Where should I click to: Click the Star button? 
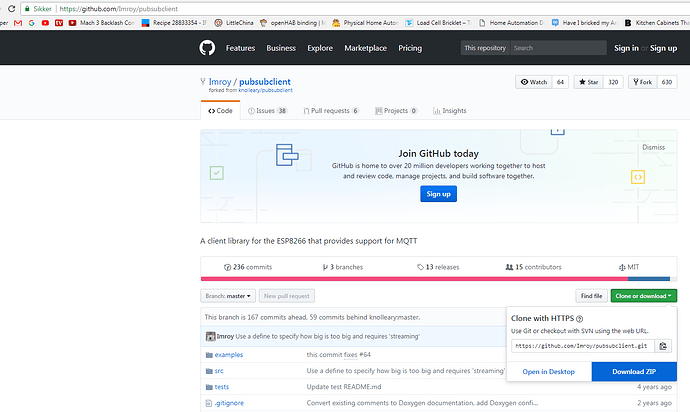(587, 82)
